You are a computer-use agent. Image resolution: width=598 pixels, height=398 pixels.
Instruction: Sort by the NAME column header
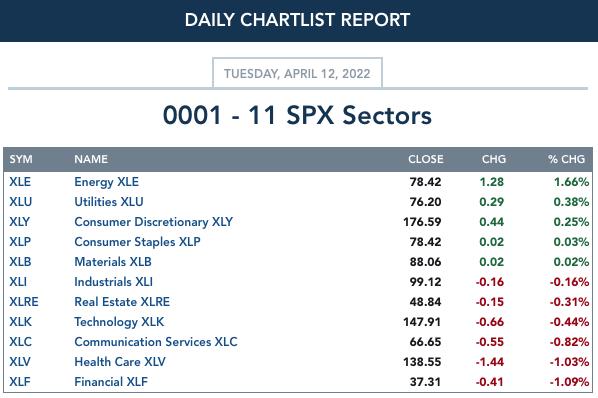[x=91, y=159]
